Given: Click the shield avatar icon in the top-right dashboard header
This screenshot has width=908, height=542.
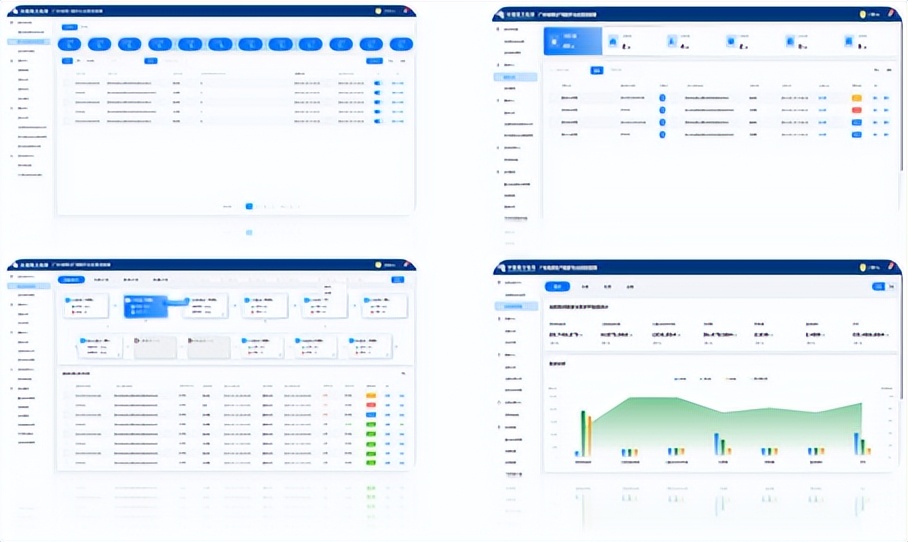Looking at the screenshot, I should point(862,14).
